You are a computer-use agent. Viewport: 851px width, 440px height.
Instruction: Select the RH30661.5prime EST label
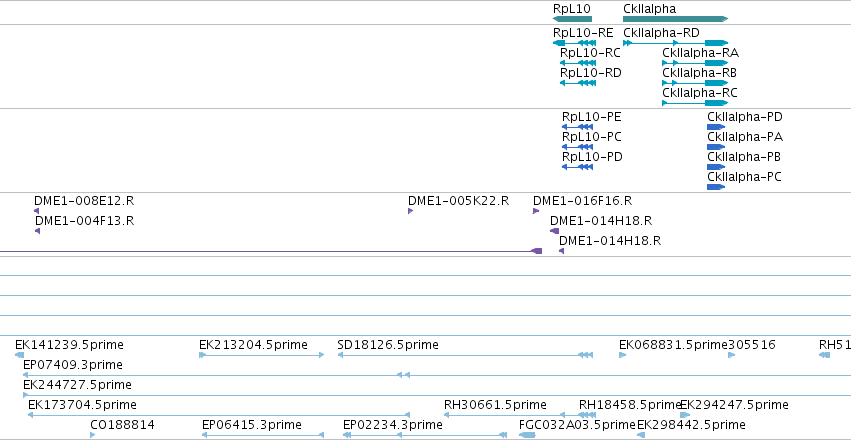point(495,405)
